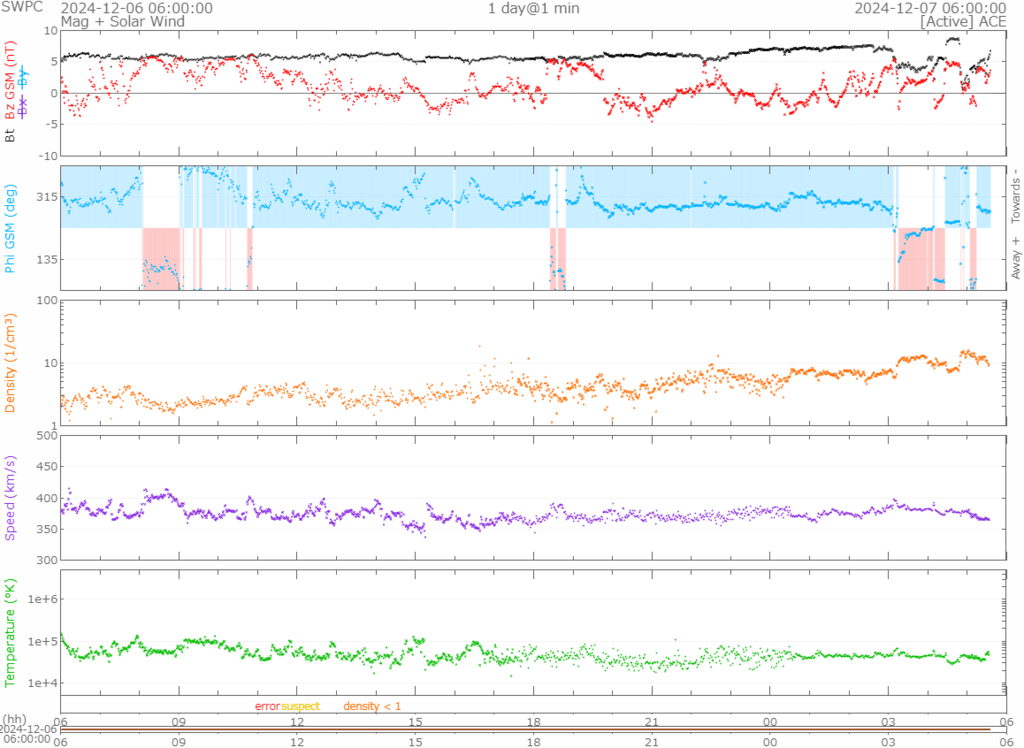Toggle the Bt series legend label

pyautogui.click(x=11, y=135)
